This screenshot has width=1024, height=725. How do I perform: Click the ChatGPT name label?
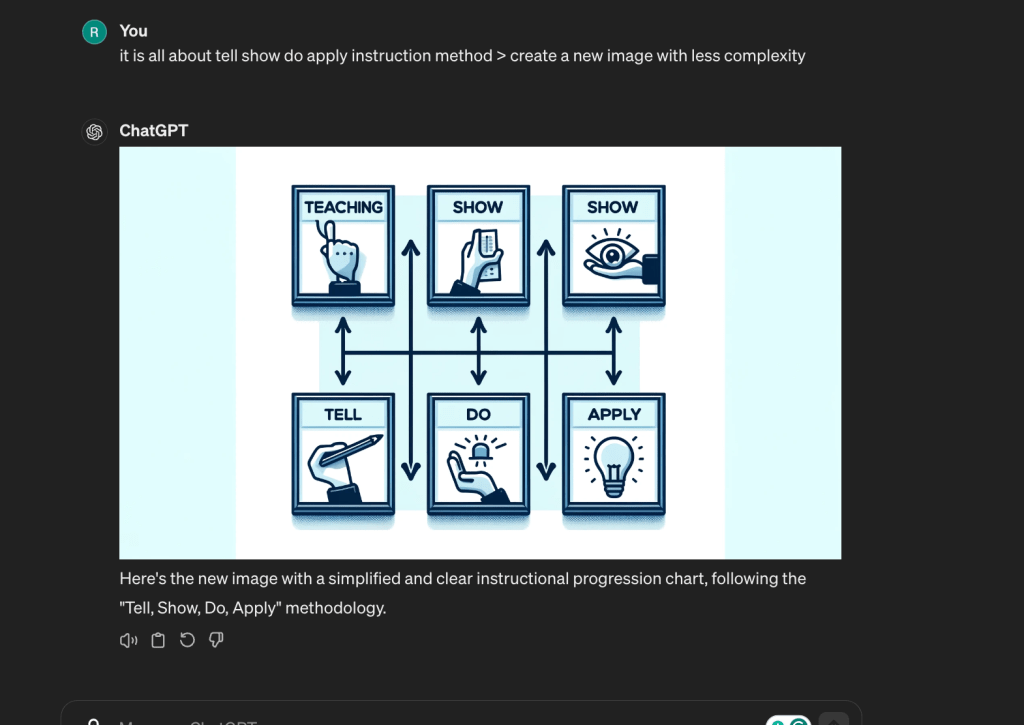(x=153, y=131)
